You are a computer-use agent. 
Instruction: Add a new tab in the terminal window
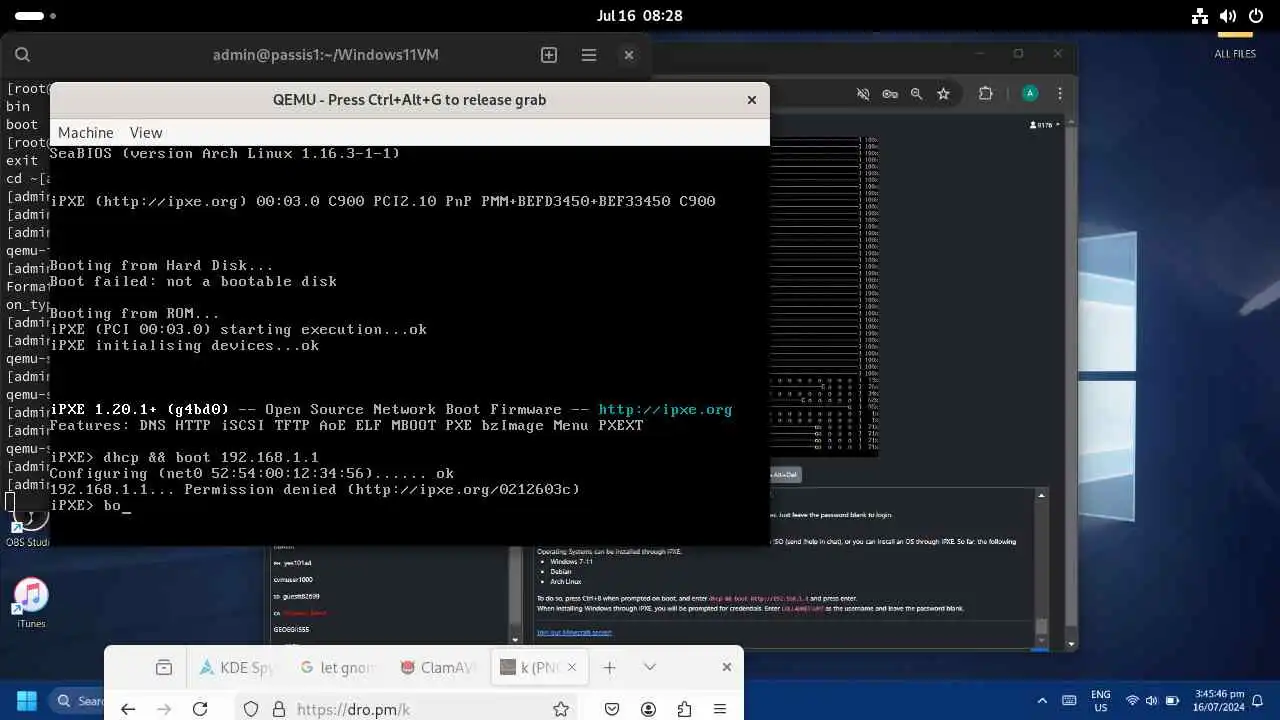coord(549,55)
